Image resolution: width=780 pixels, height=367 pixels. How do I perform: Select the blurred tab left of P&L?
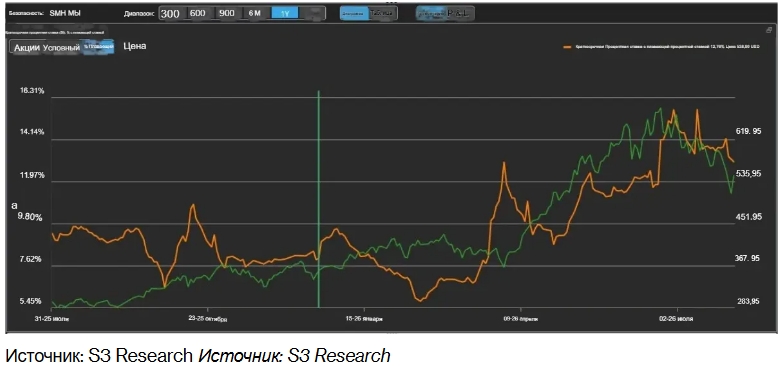431,13
